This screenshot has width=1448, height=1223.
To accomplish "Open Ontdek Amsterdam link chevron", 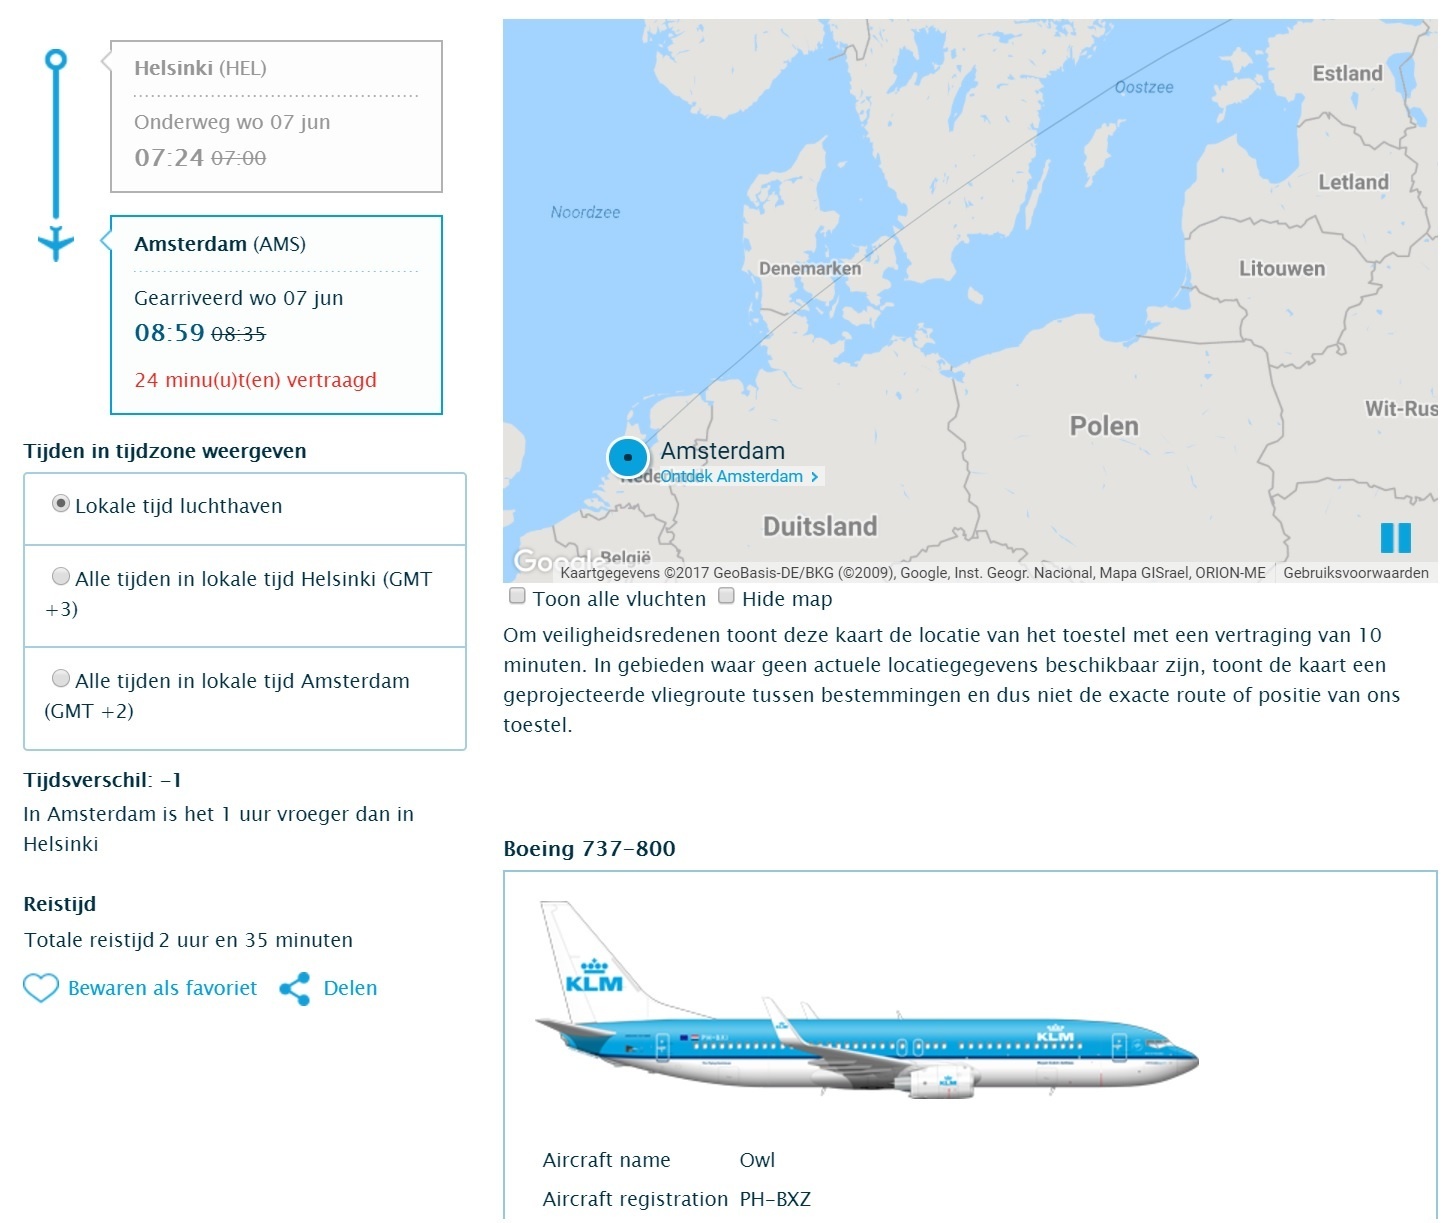I will pyautogui.click(x=814, y=477).
